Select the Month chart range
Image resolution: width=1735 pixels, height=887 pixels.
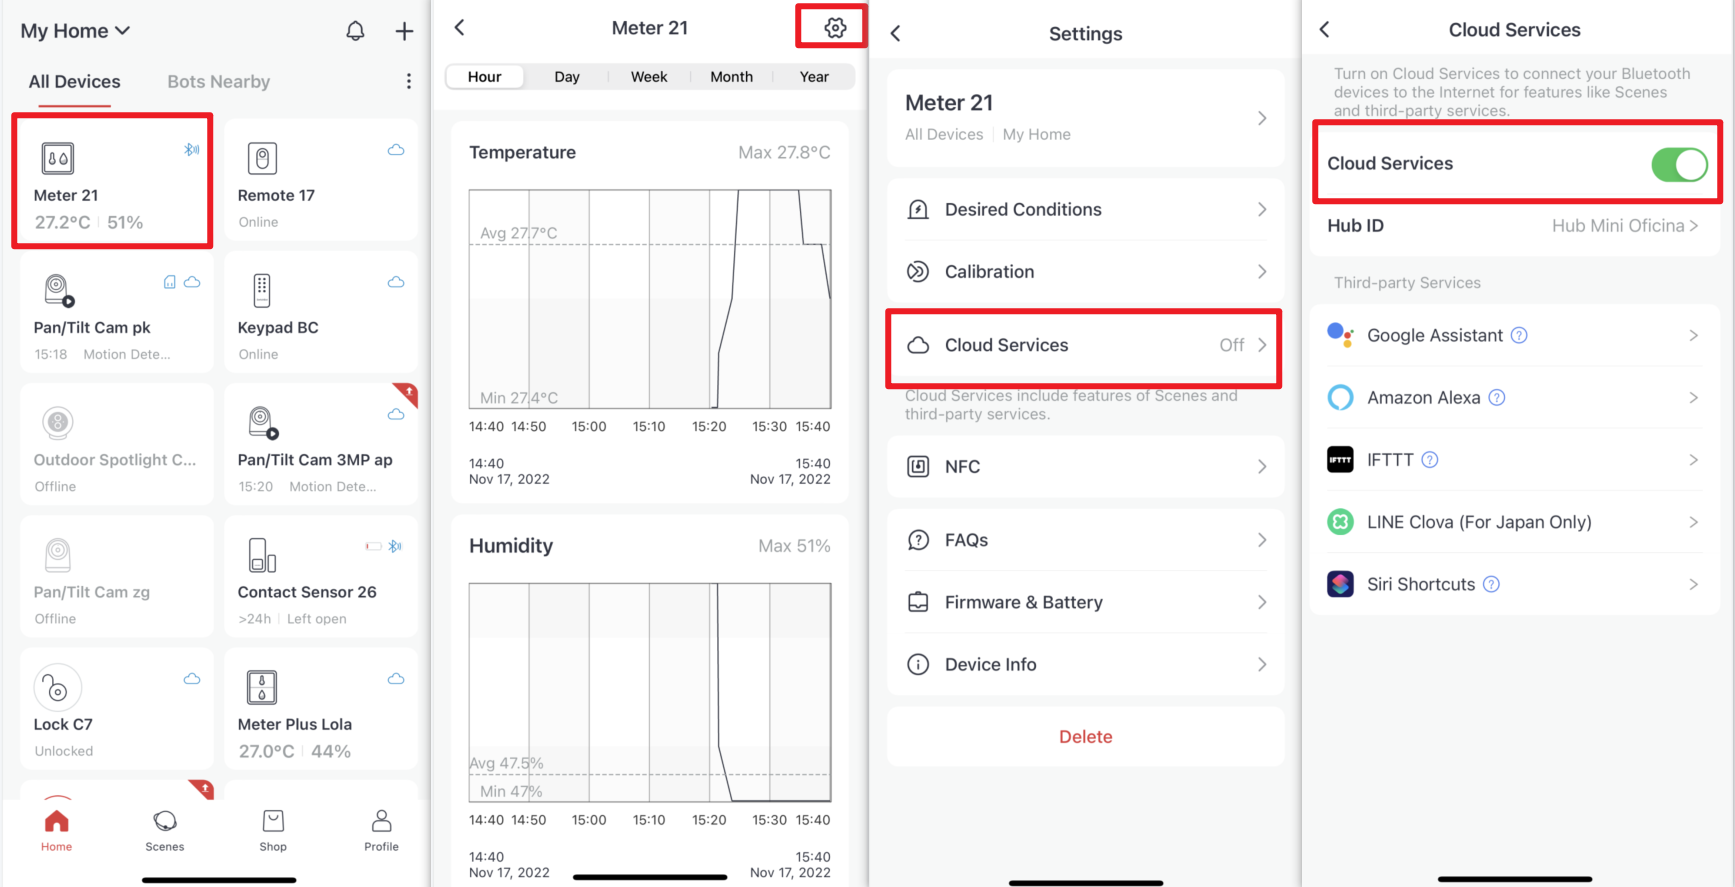pos(731,77)
